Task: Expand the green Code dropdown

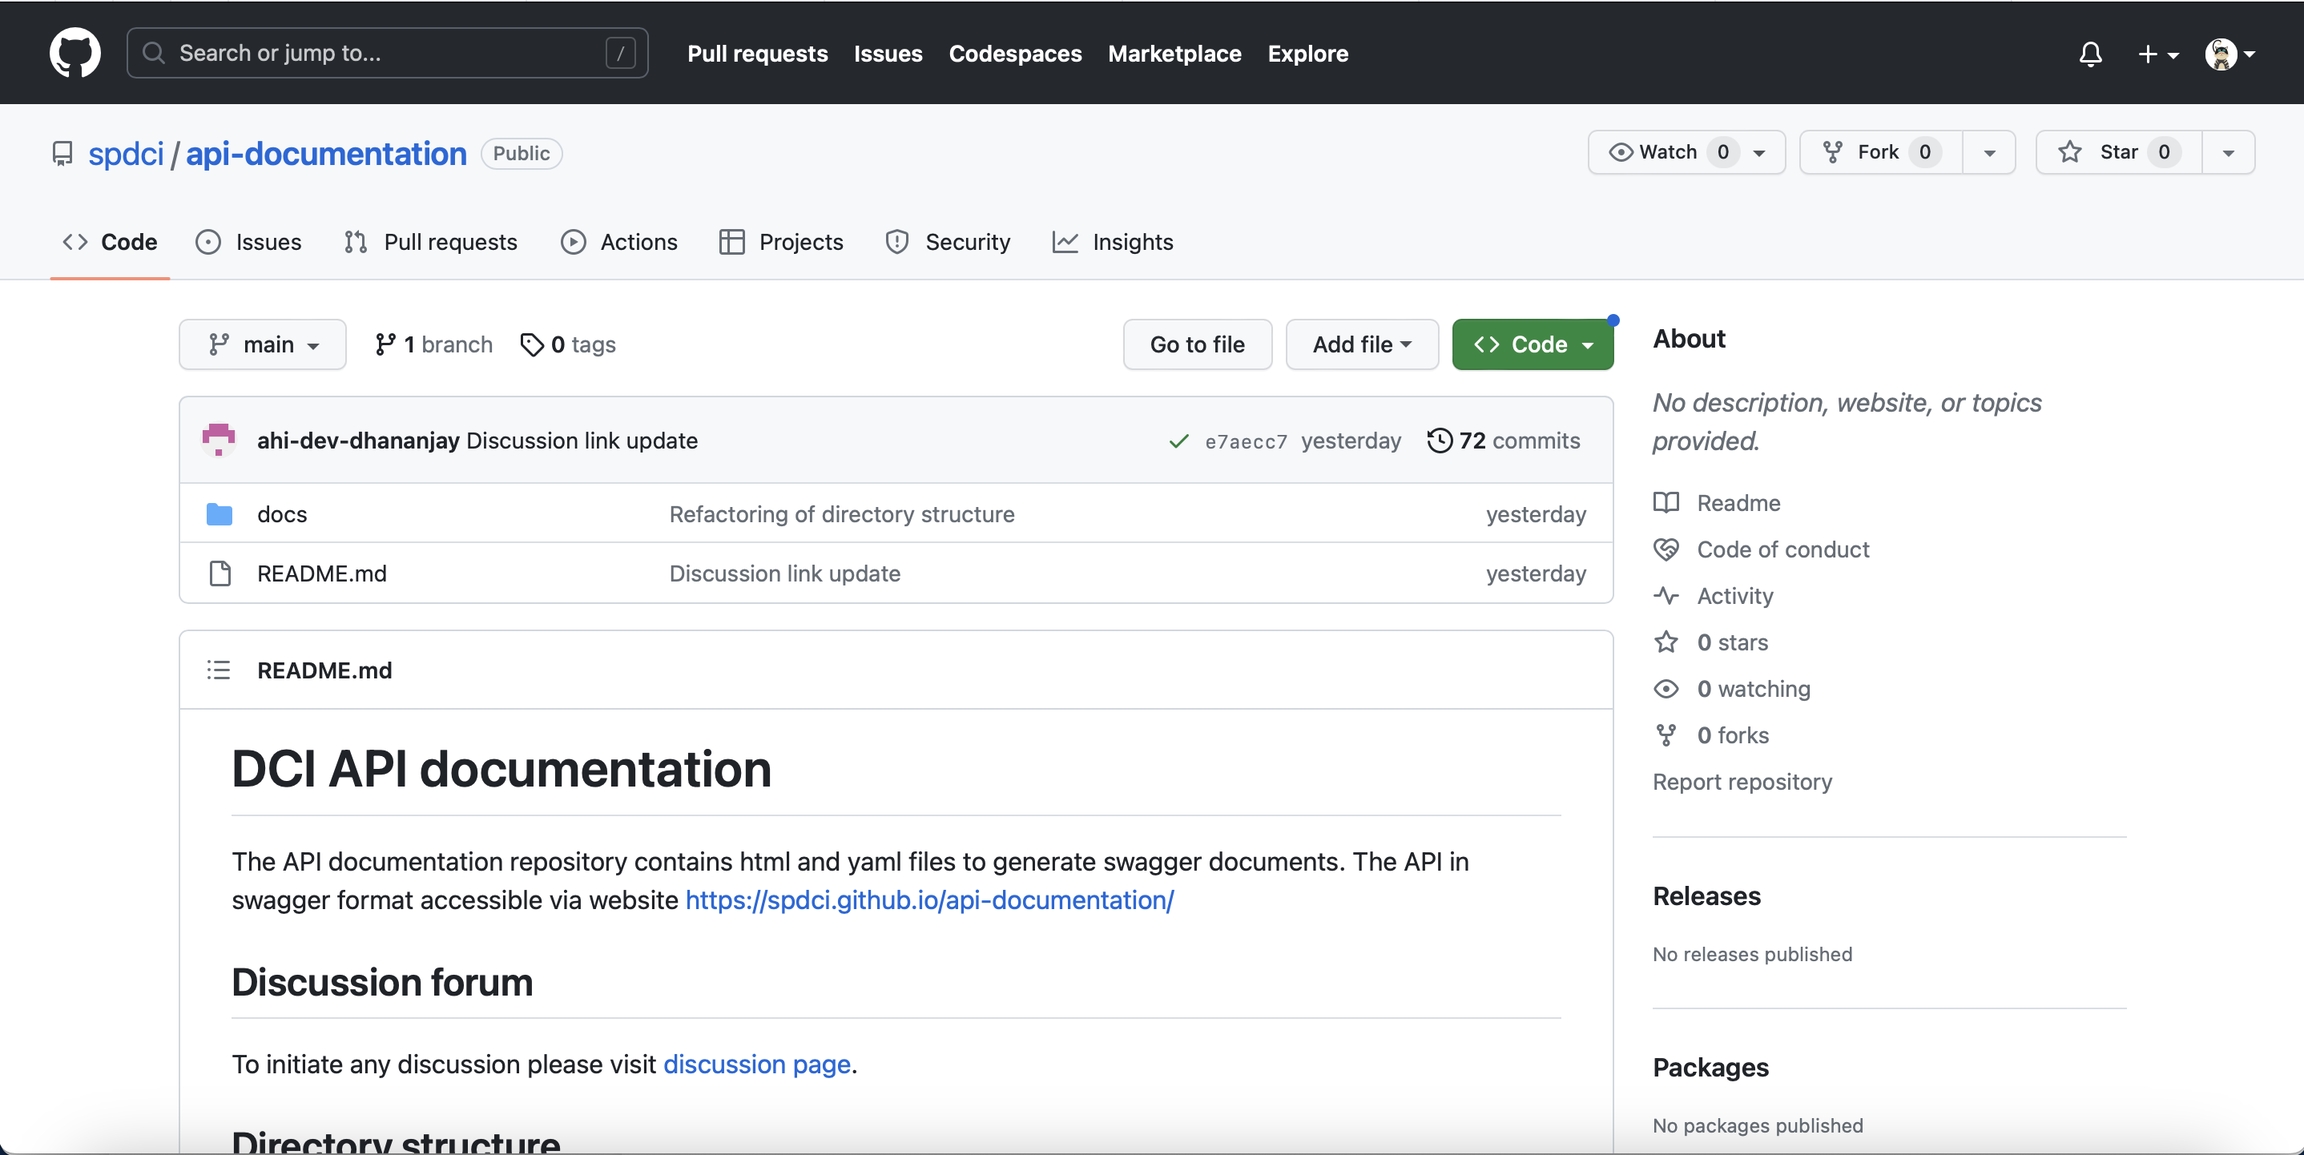Action: [1532, 345]
